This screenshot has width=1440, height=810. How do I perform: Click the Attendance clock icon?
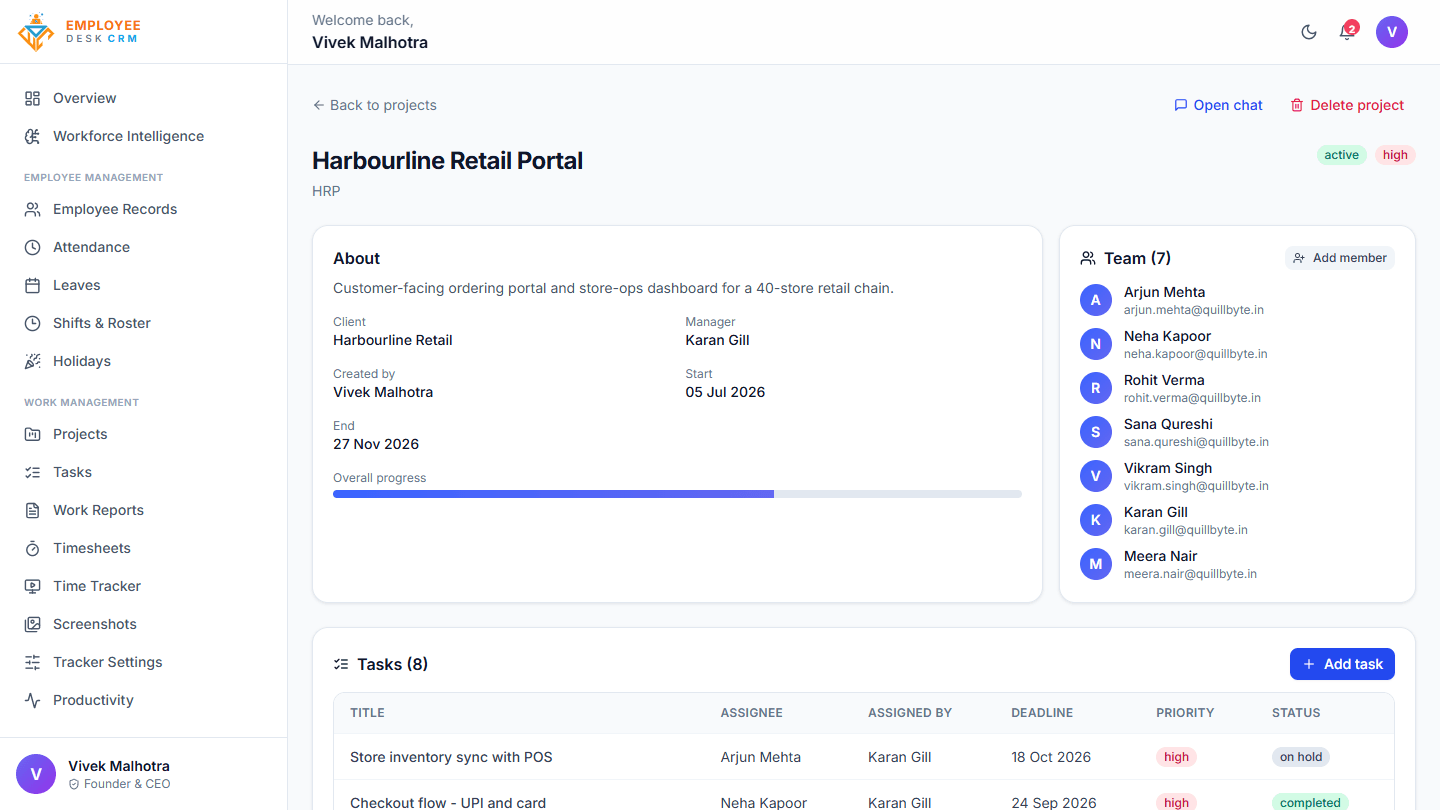(33, 247)
